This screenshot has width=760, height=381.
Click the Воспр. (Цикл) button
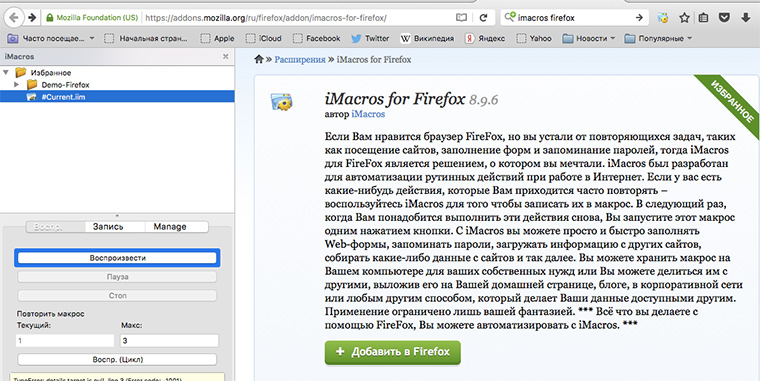click(x=117, y=360)
